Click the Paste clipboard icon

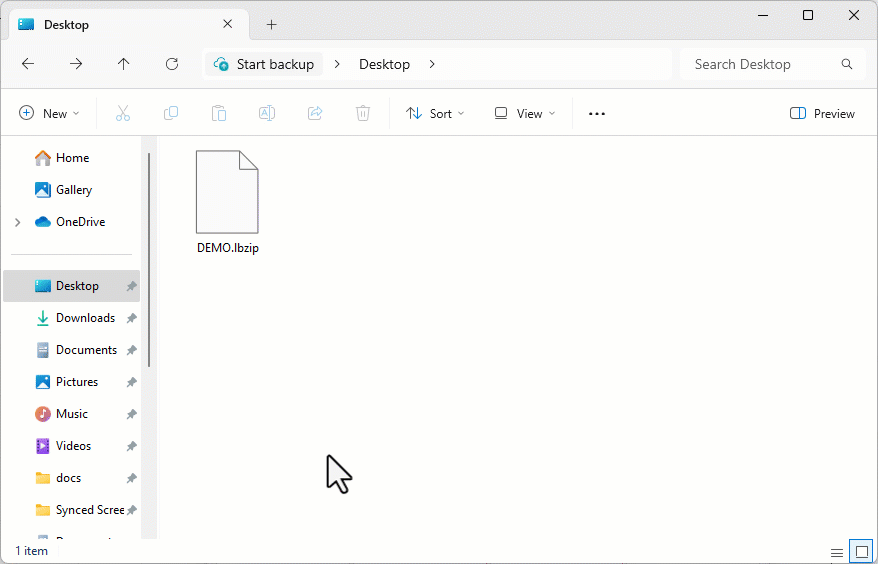[x=219, y=114]
